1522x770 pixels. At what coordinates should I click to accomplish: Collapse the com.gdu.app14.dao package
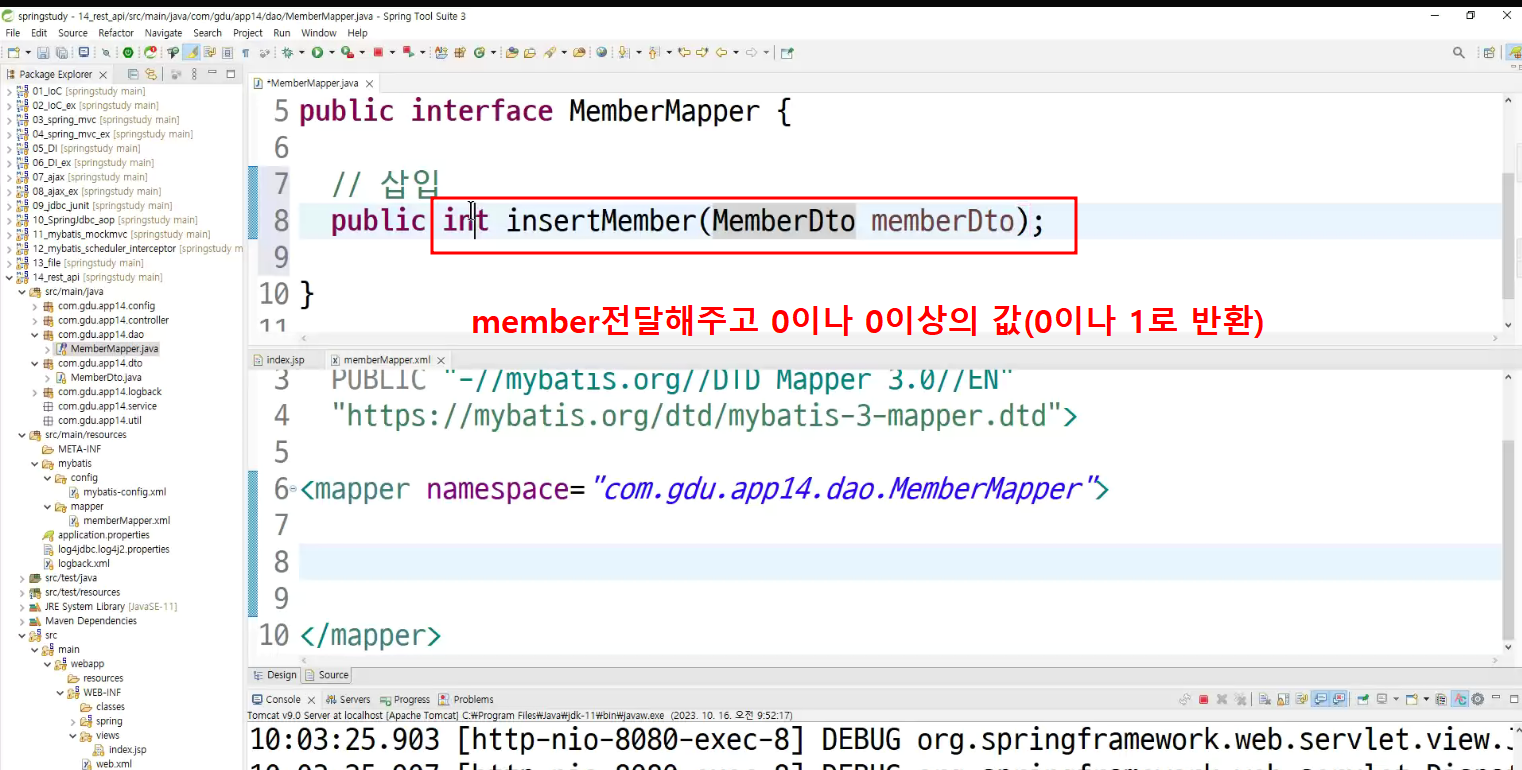(35, 335)
